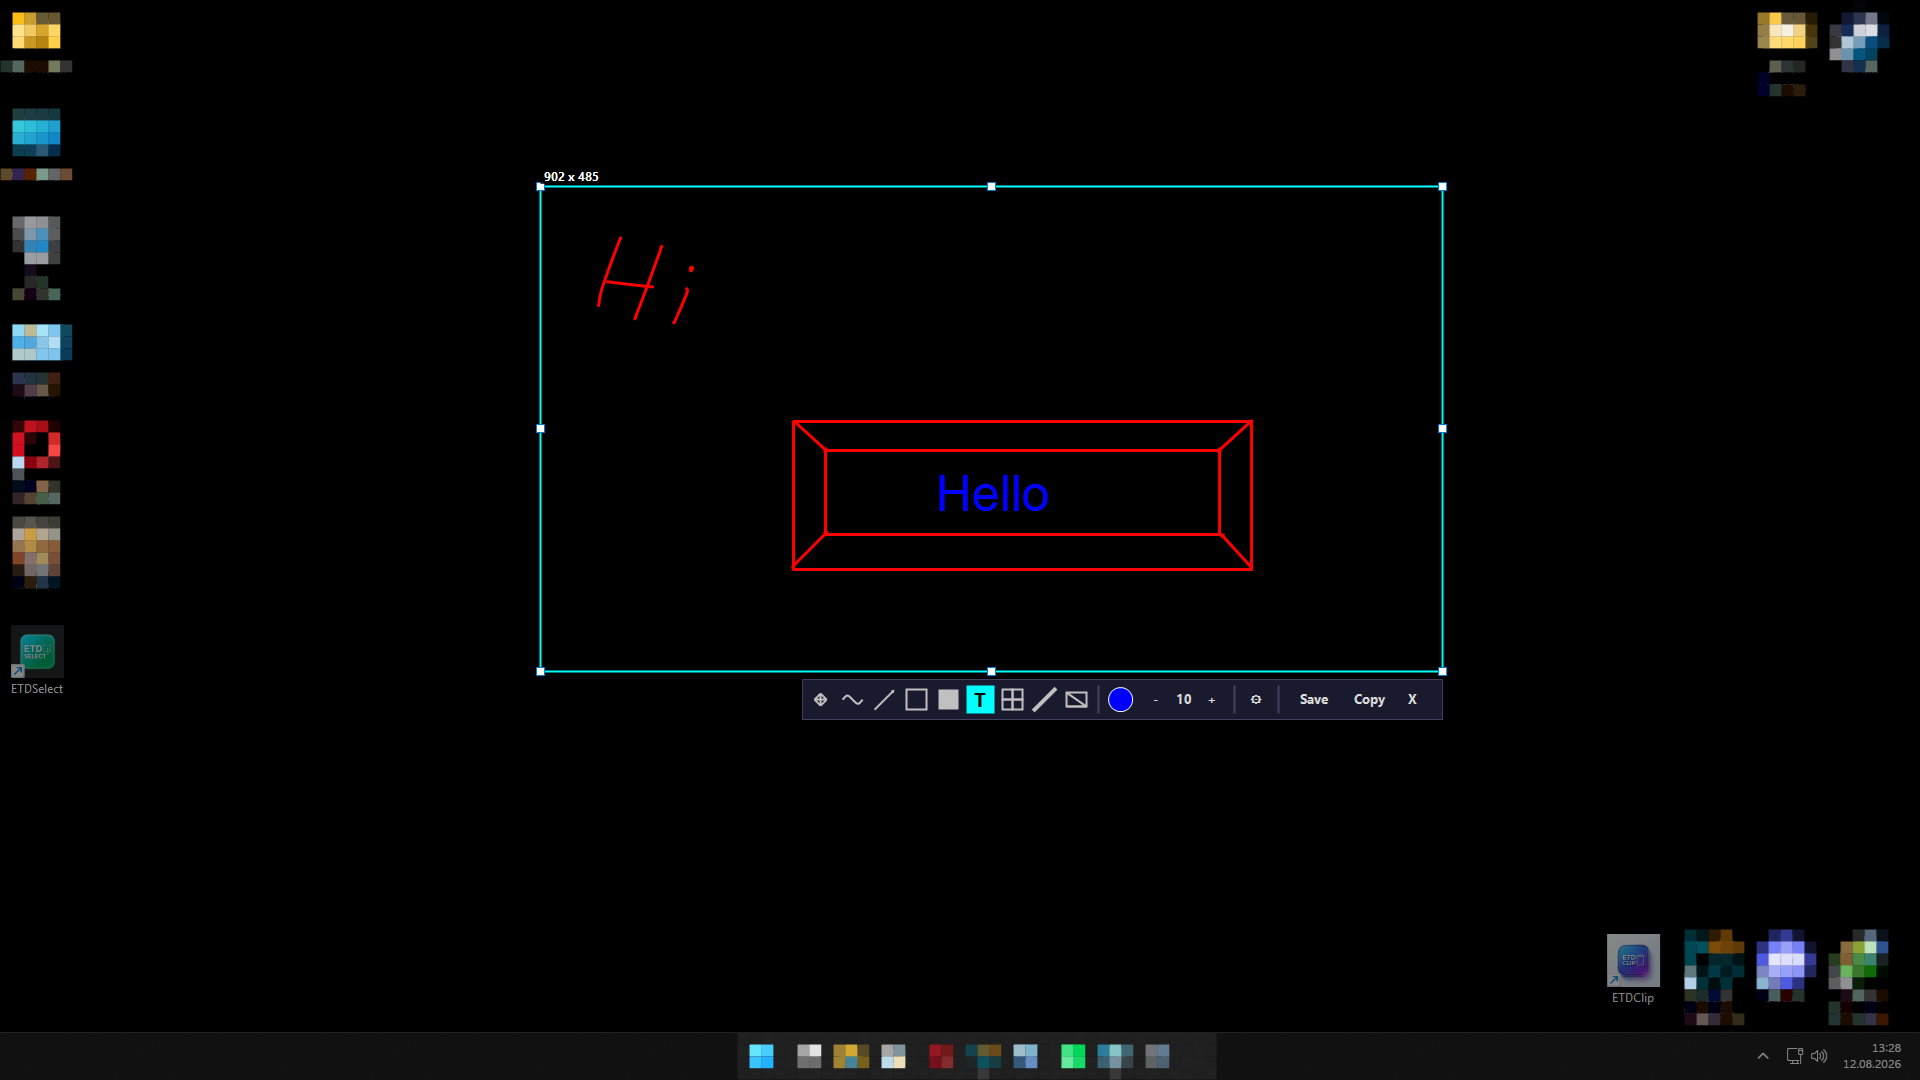
Task: Click the right-middle selection resize handle
Action: click(1442, 428)
